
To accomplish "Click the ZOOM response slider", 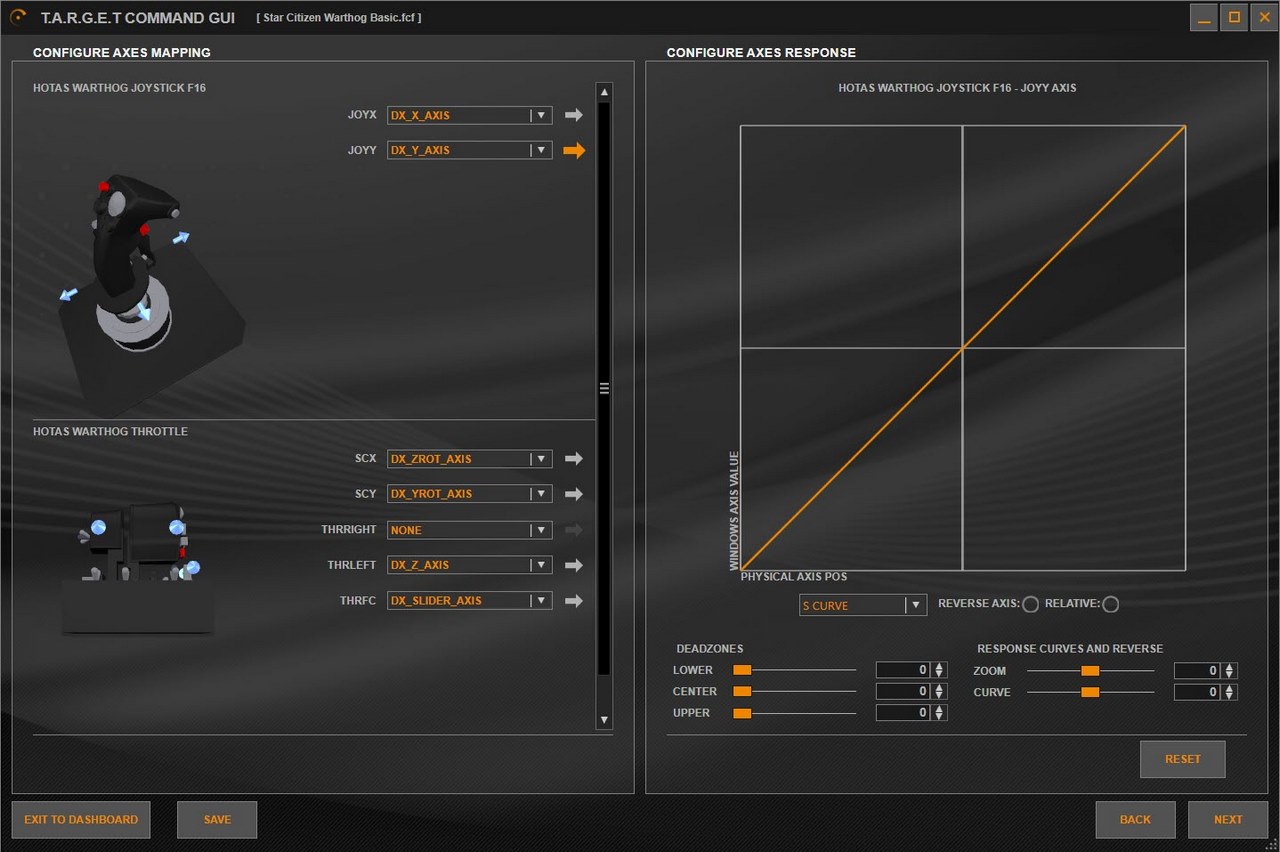I will (x=1091, y=671).
